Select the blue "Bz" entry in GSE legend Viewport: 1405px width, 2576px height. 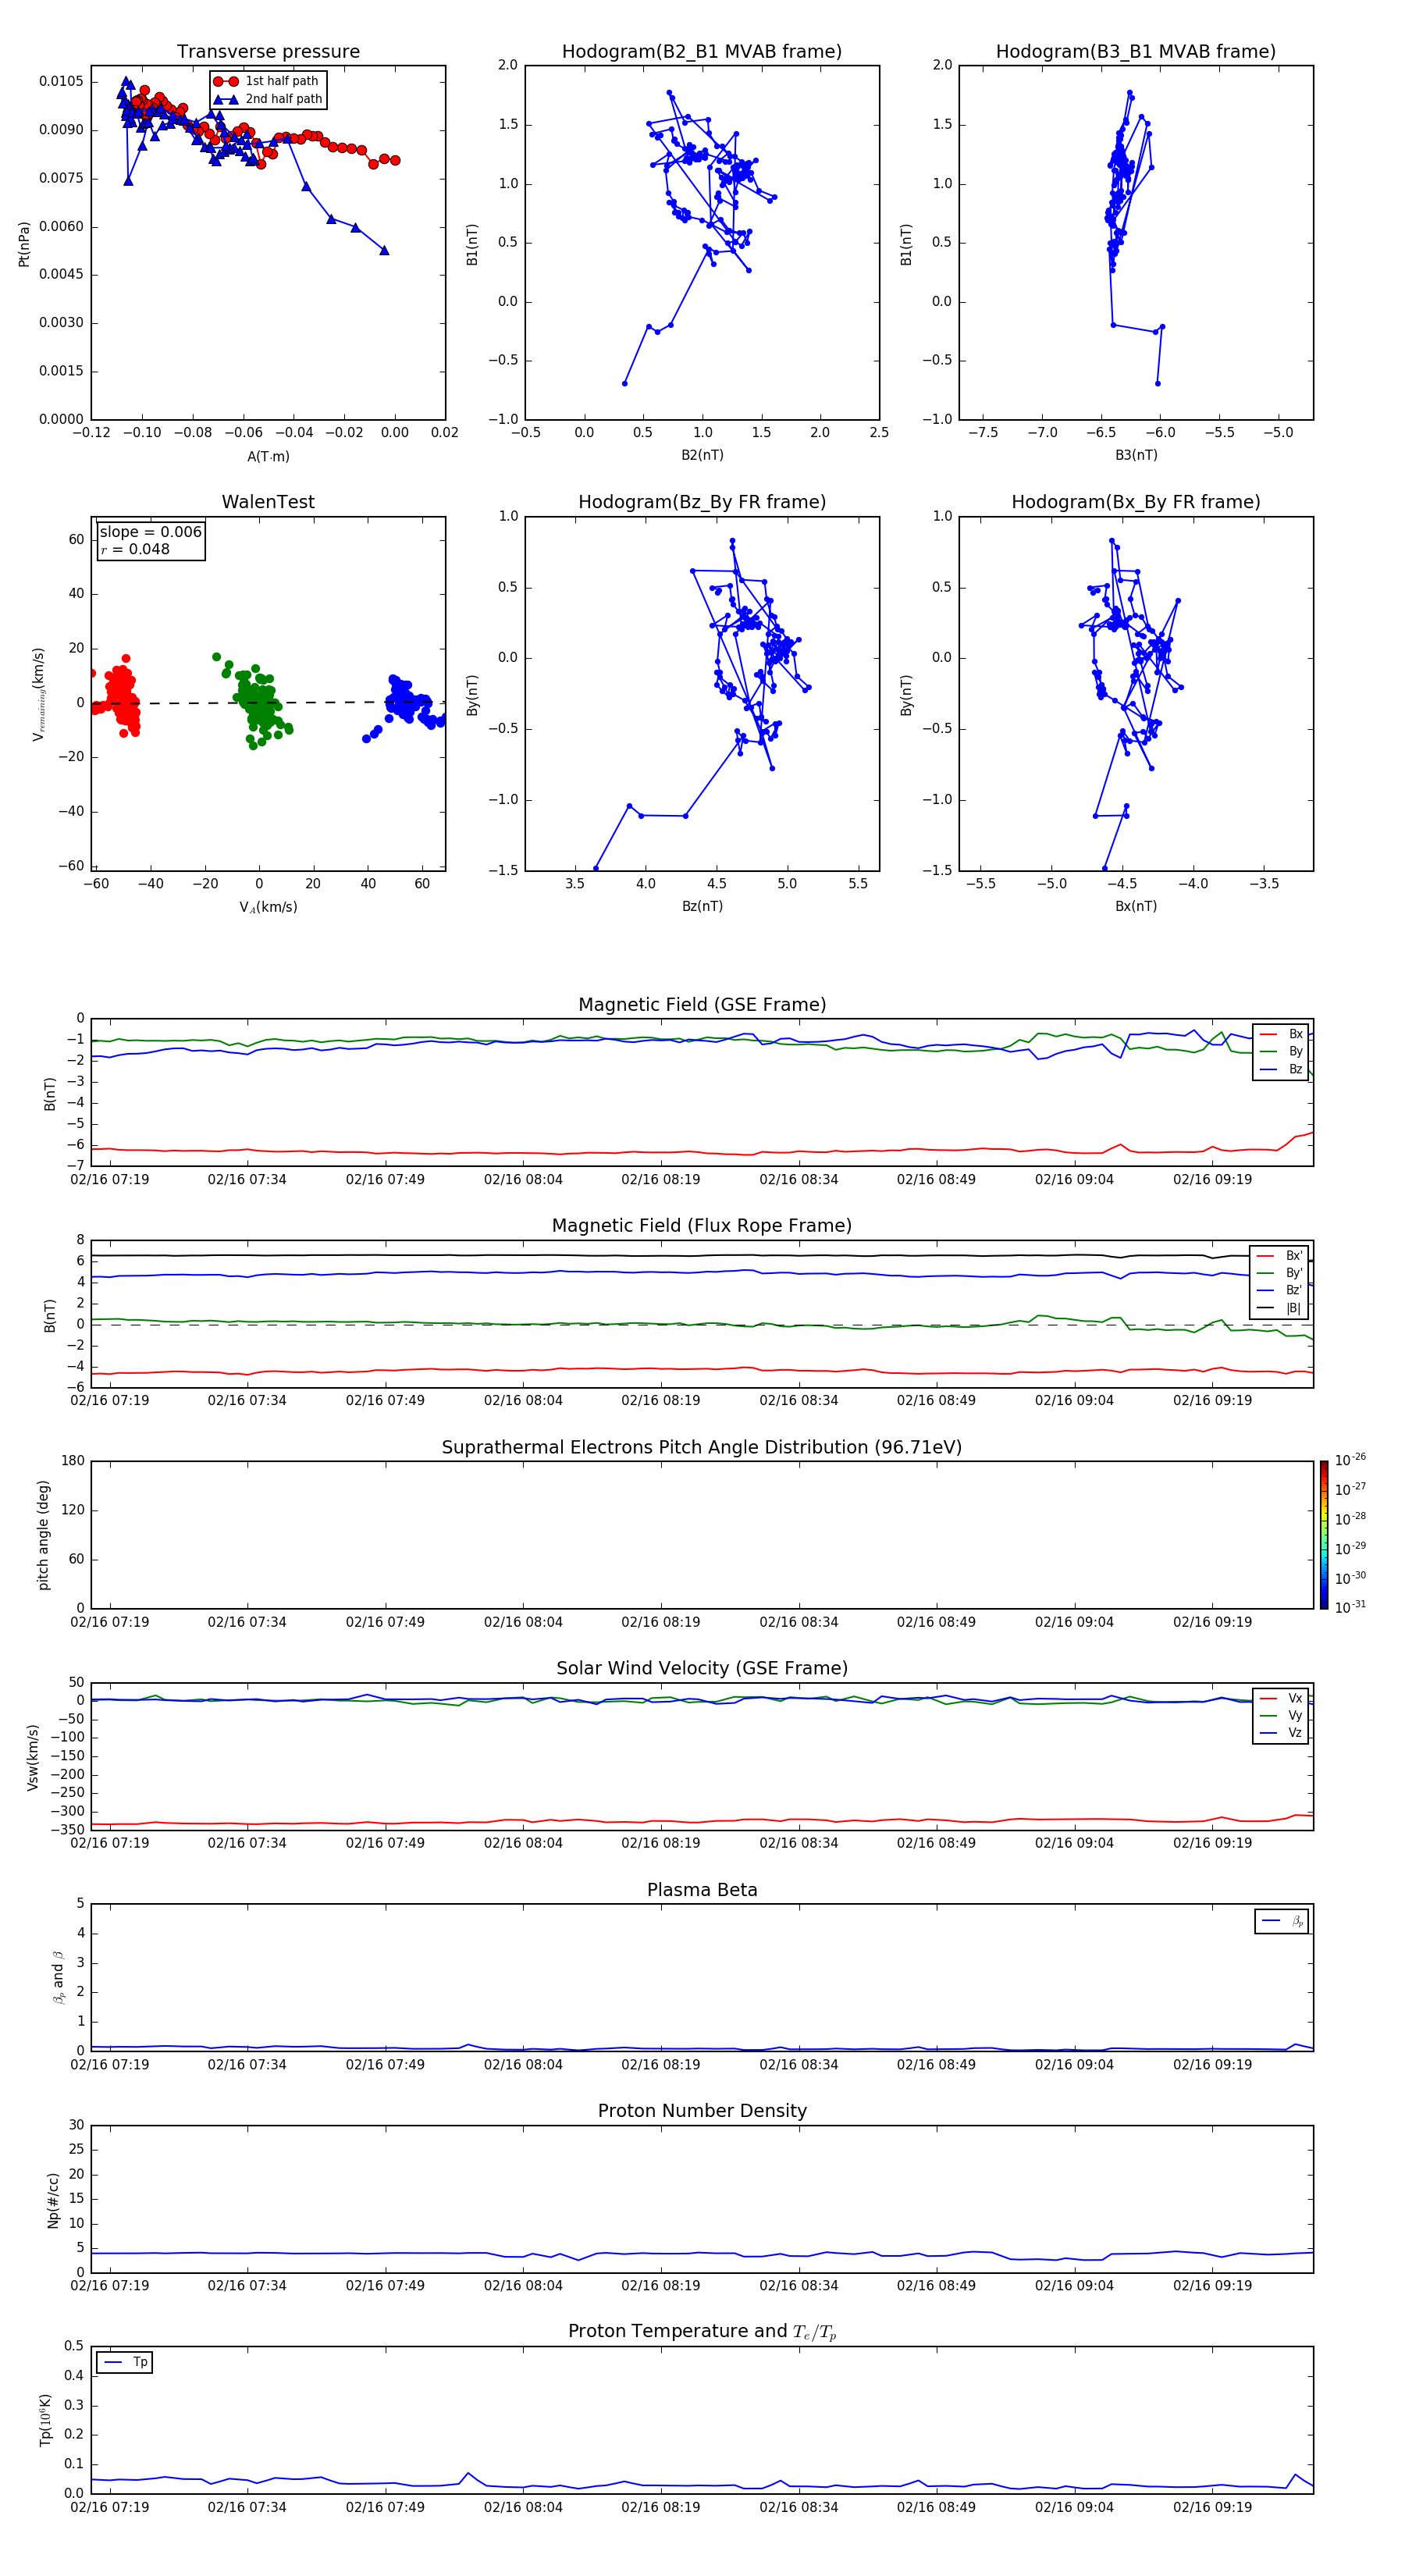coord(1281,1069)
